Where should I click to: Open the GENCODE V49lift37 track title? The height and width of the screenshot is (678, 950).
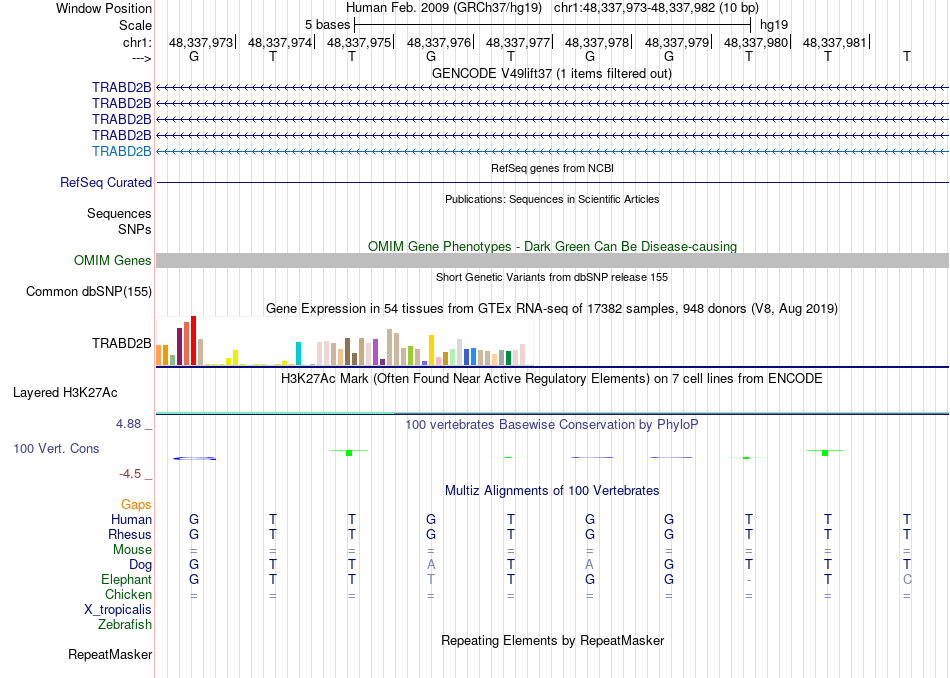pyautogui.click(x=551, y=73)
